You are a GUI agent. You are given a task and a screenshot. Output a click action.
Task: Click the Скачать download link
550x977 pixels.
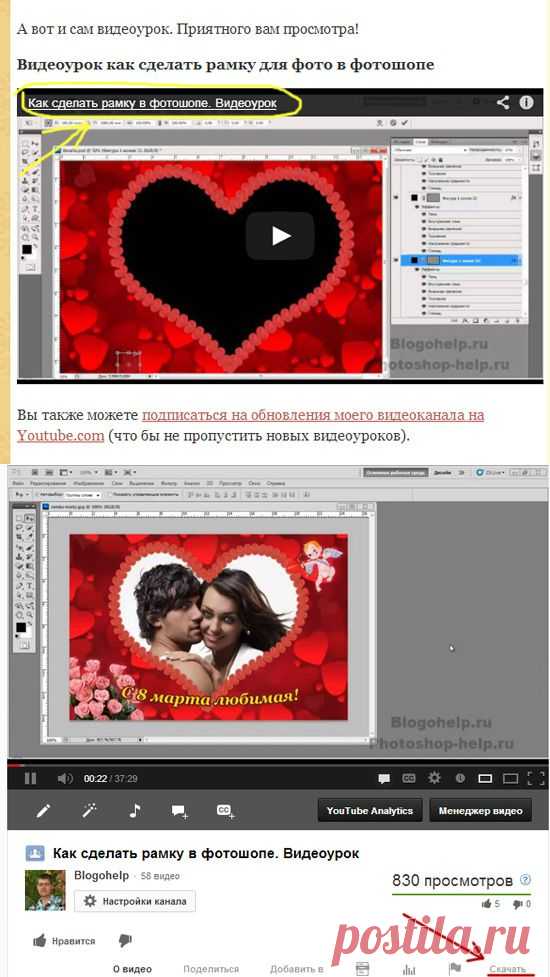(507, 969)
